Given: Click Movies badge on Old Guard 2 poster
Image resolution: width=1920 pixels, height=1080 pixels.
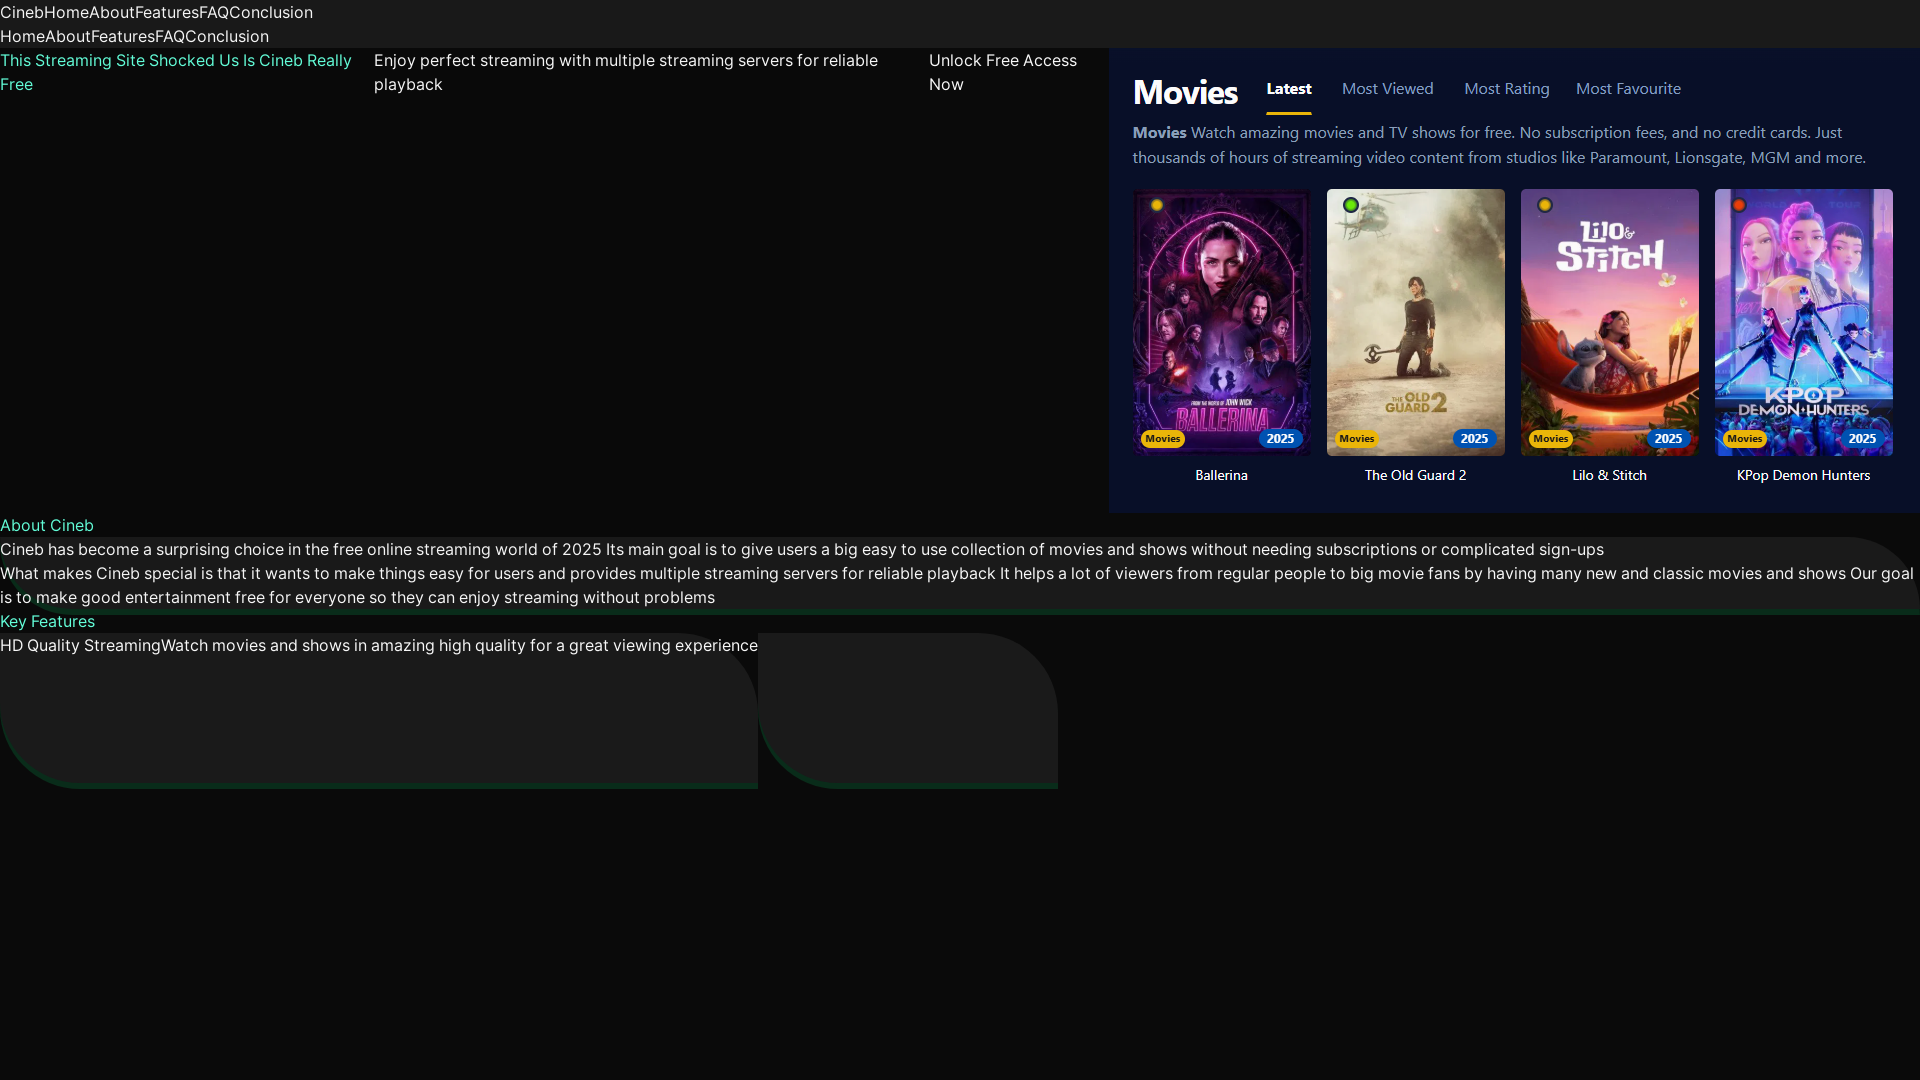Looking at the screenshot, I should [x=1356, y=438].
